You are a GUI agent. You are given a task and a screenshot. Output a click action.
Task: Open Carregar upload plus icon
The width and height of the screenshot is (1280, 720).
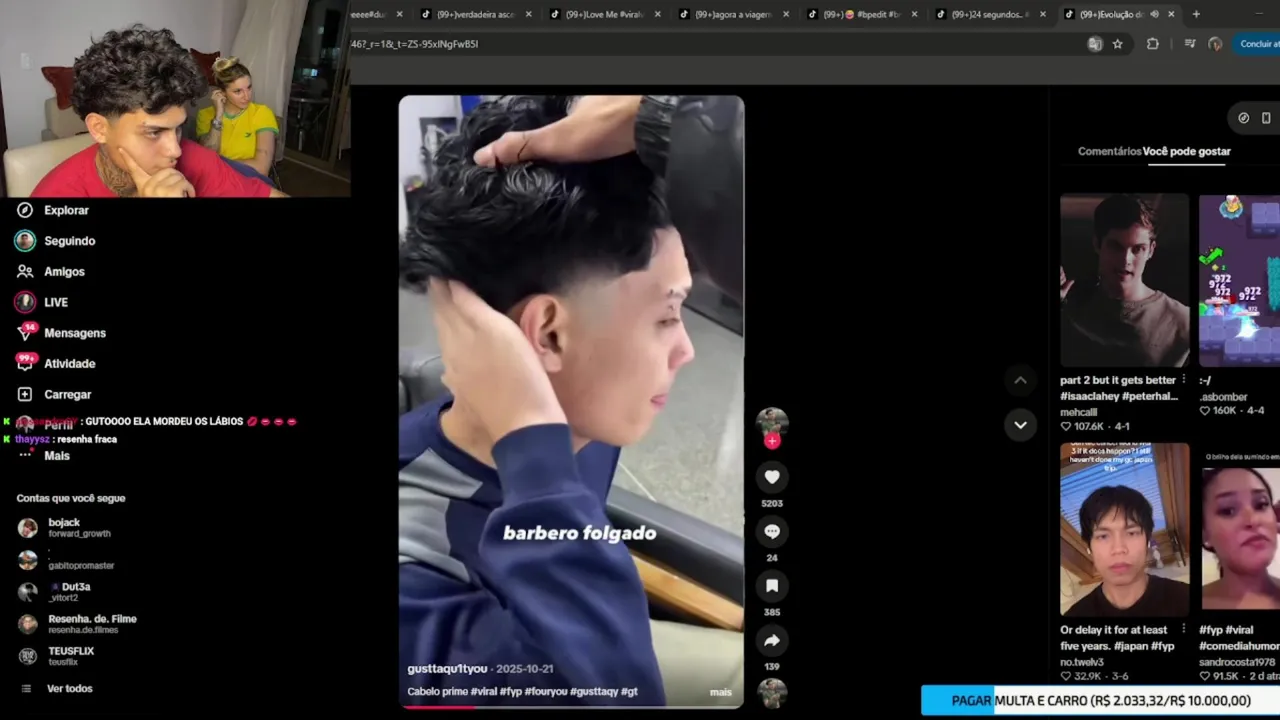pyautogui.click(x=25, y=394)
